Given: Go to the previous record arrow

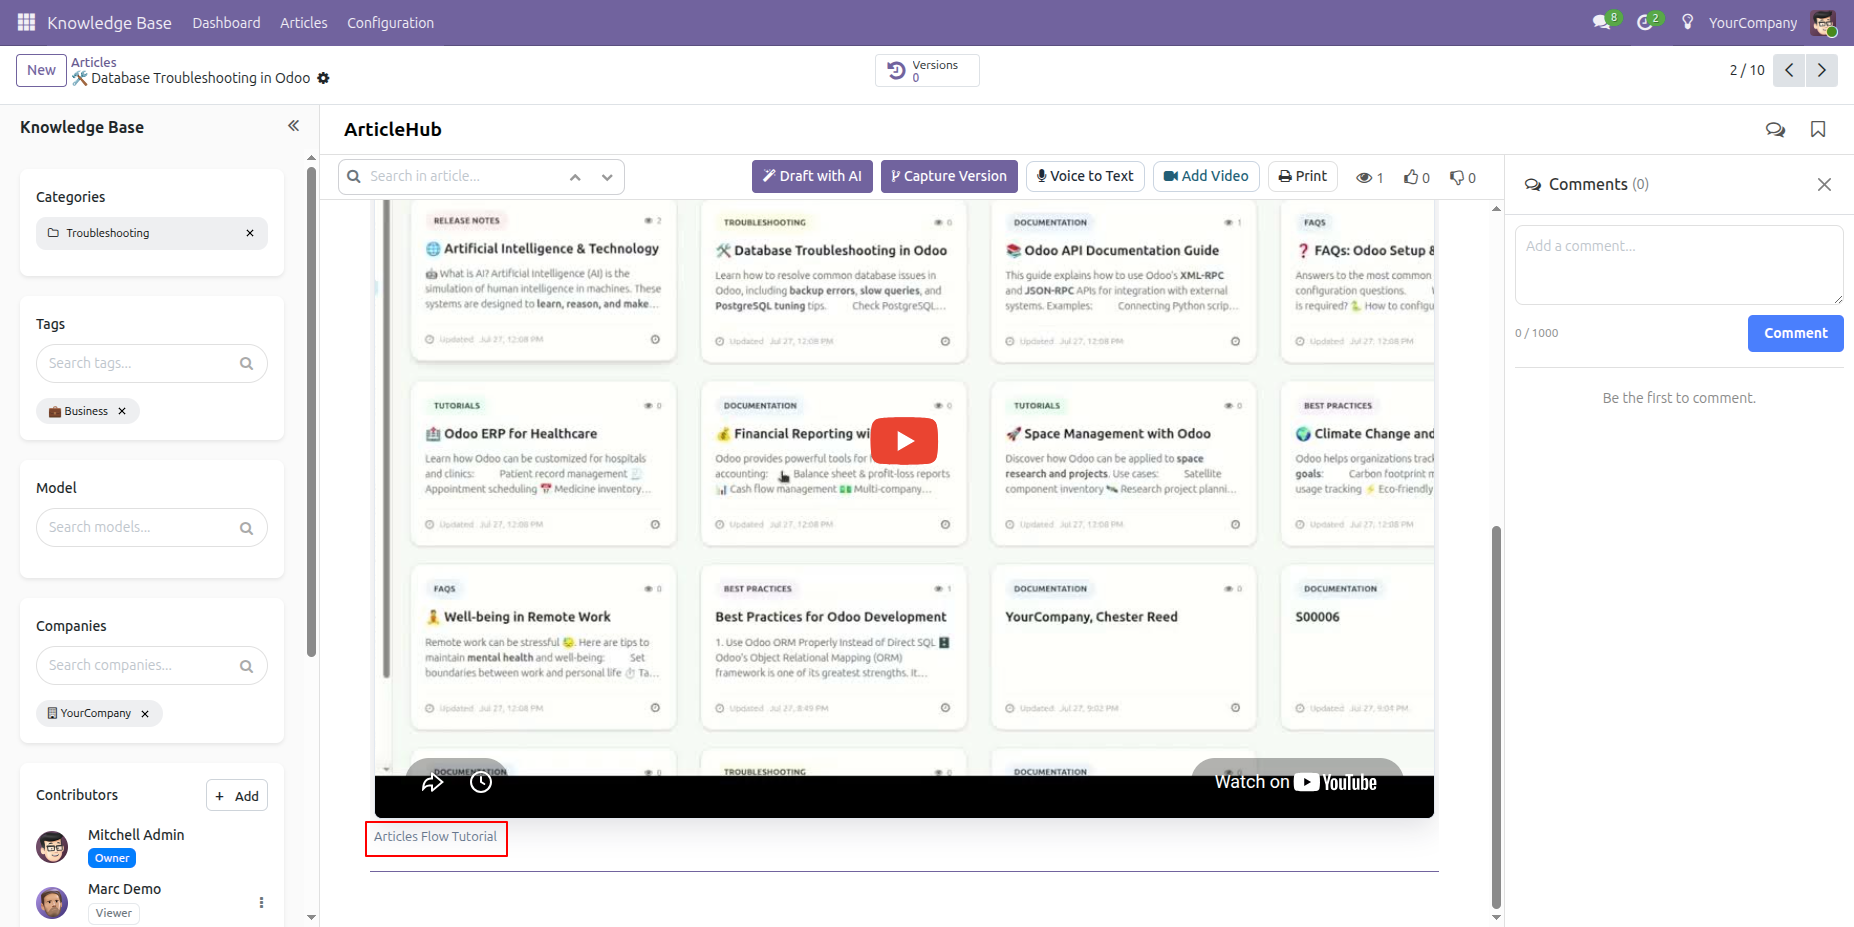Looking at the screenshot, I should click(x=1789, y=70).
